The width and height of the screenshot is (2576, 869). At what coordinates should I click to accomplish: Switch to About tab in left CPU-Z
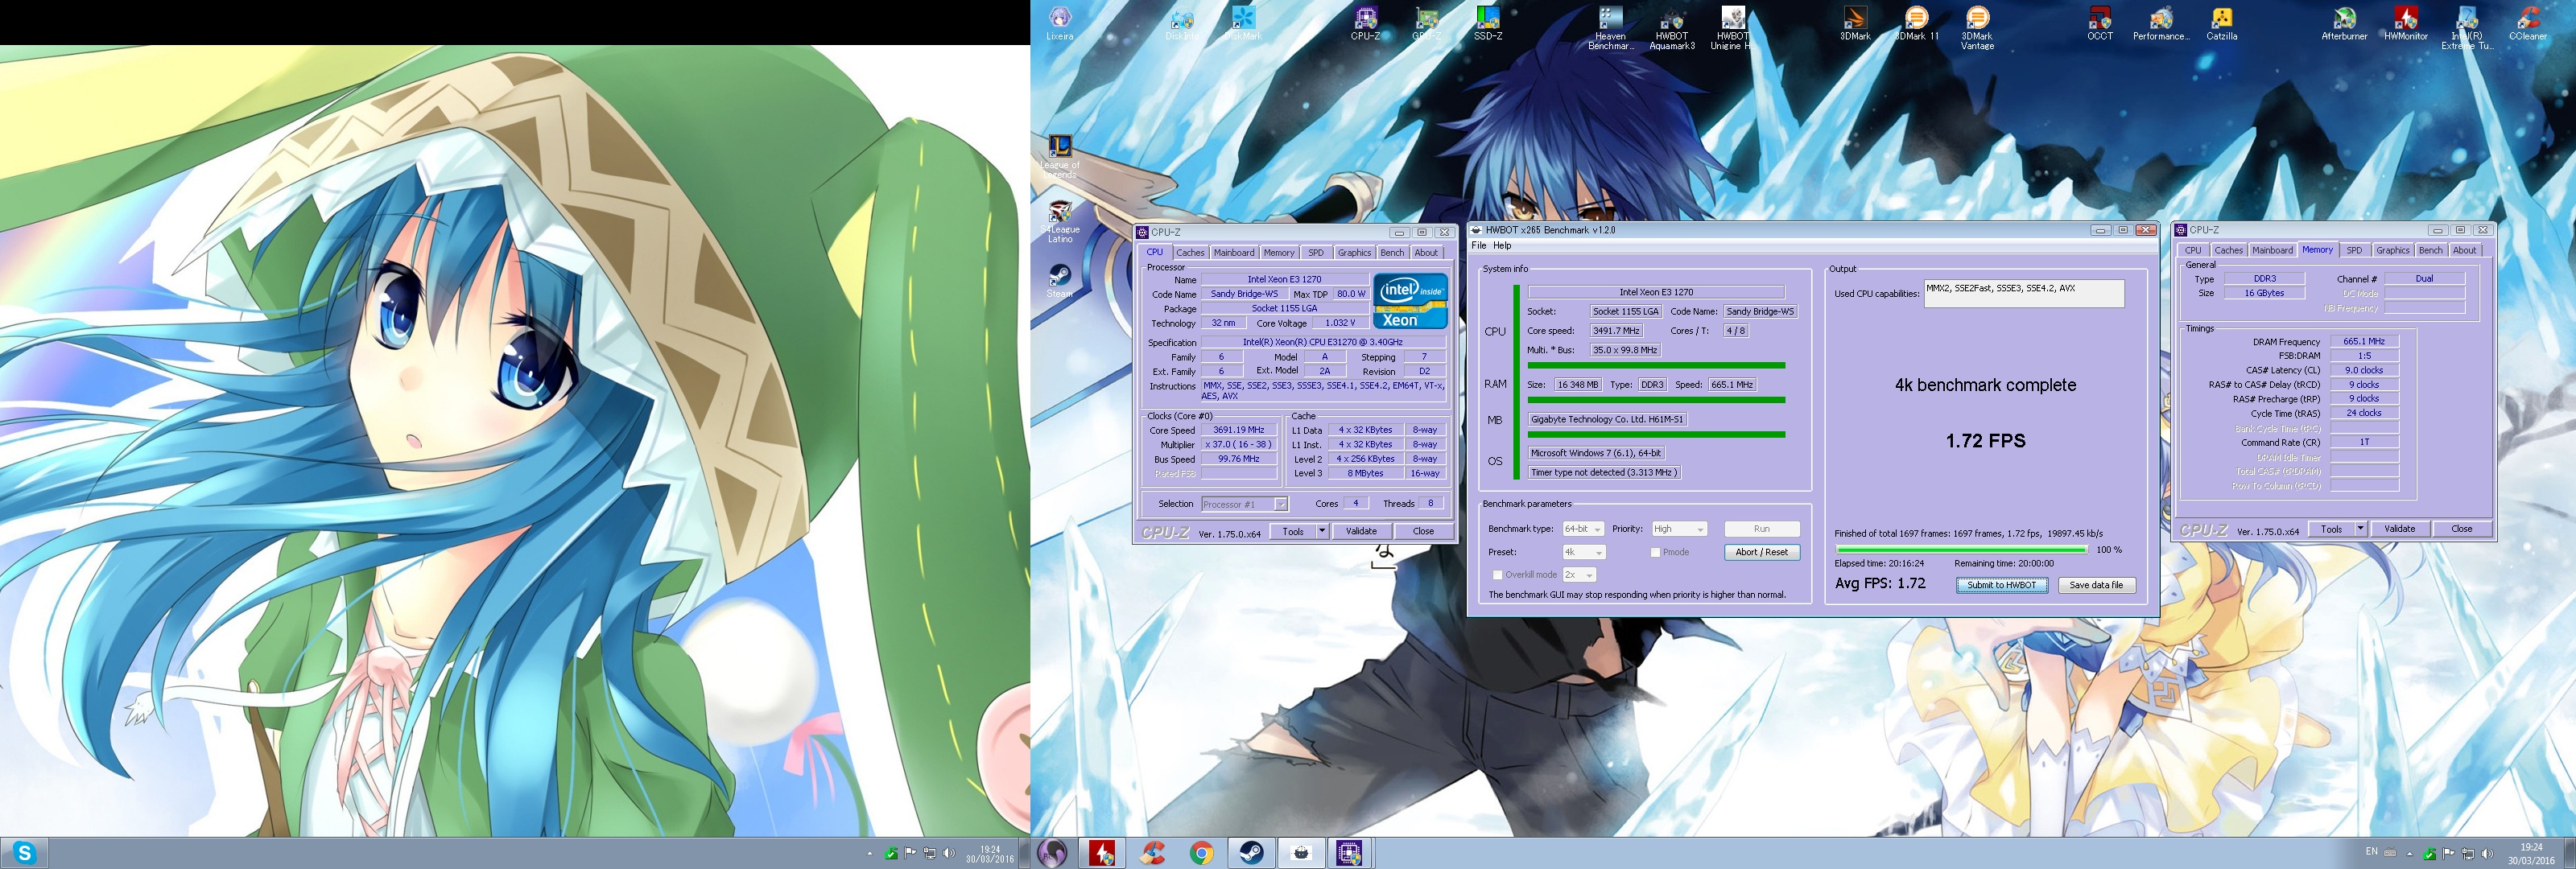point(1426,253)
